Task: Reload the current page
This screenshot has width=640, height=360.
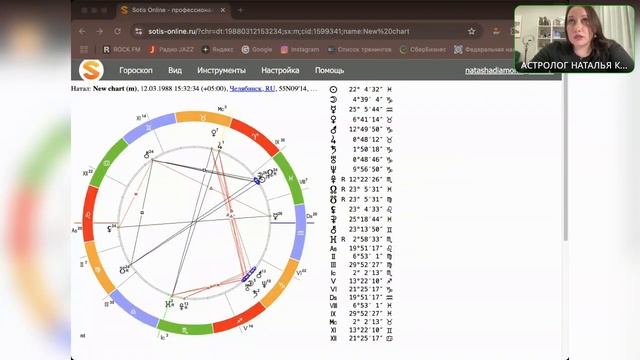Action: tap(118, 31)
